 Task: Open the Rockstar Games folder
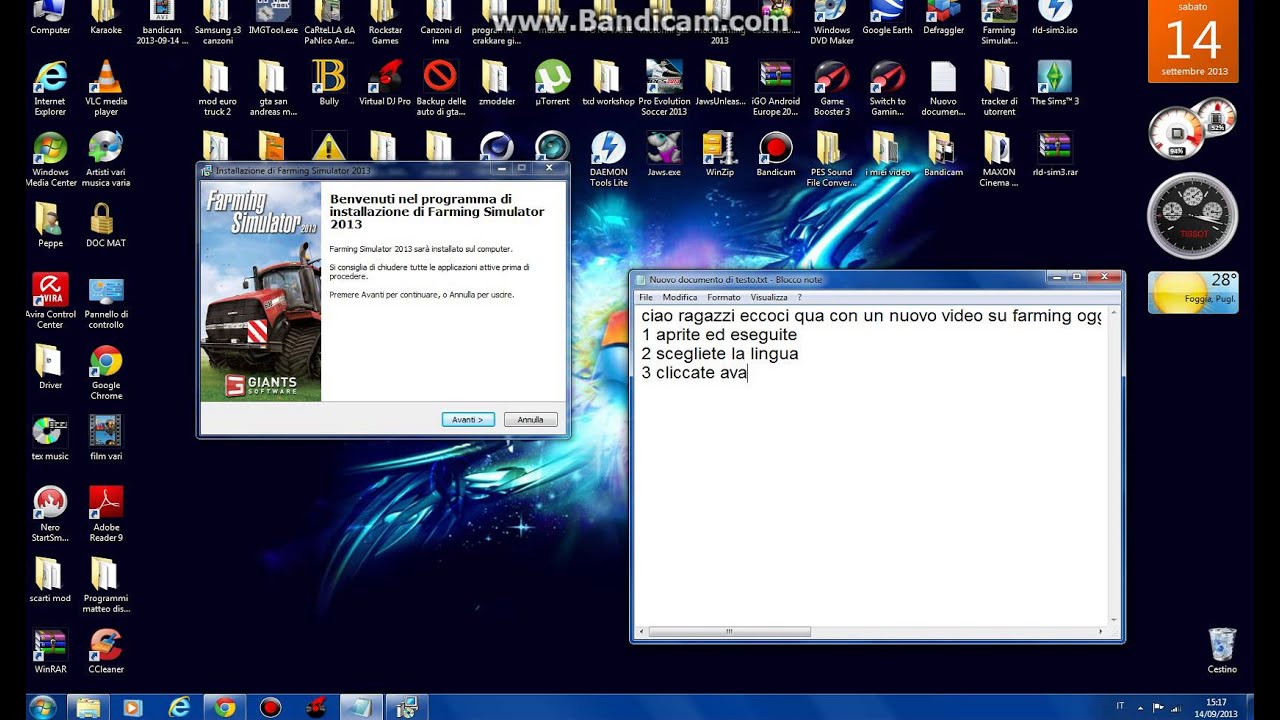385,23
